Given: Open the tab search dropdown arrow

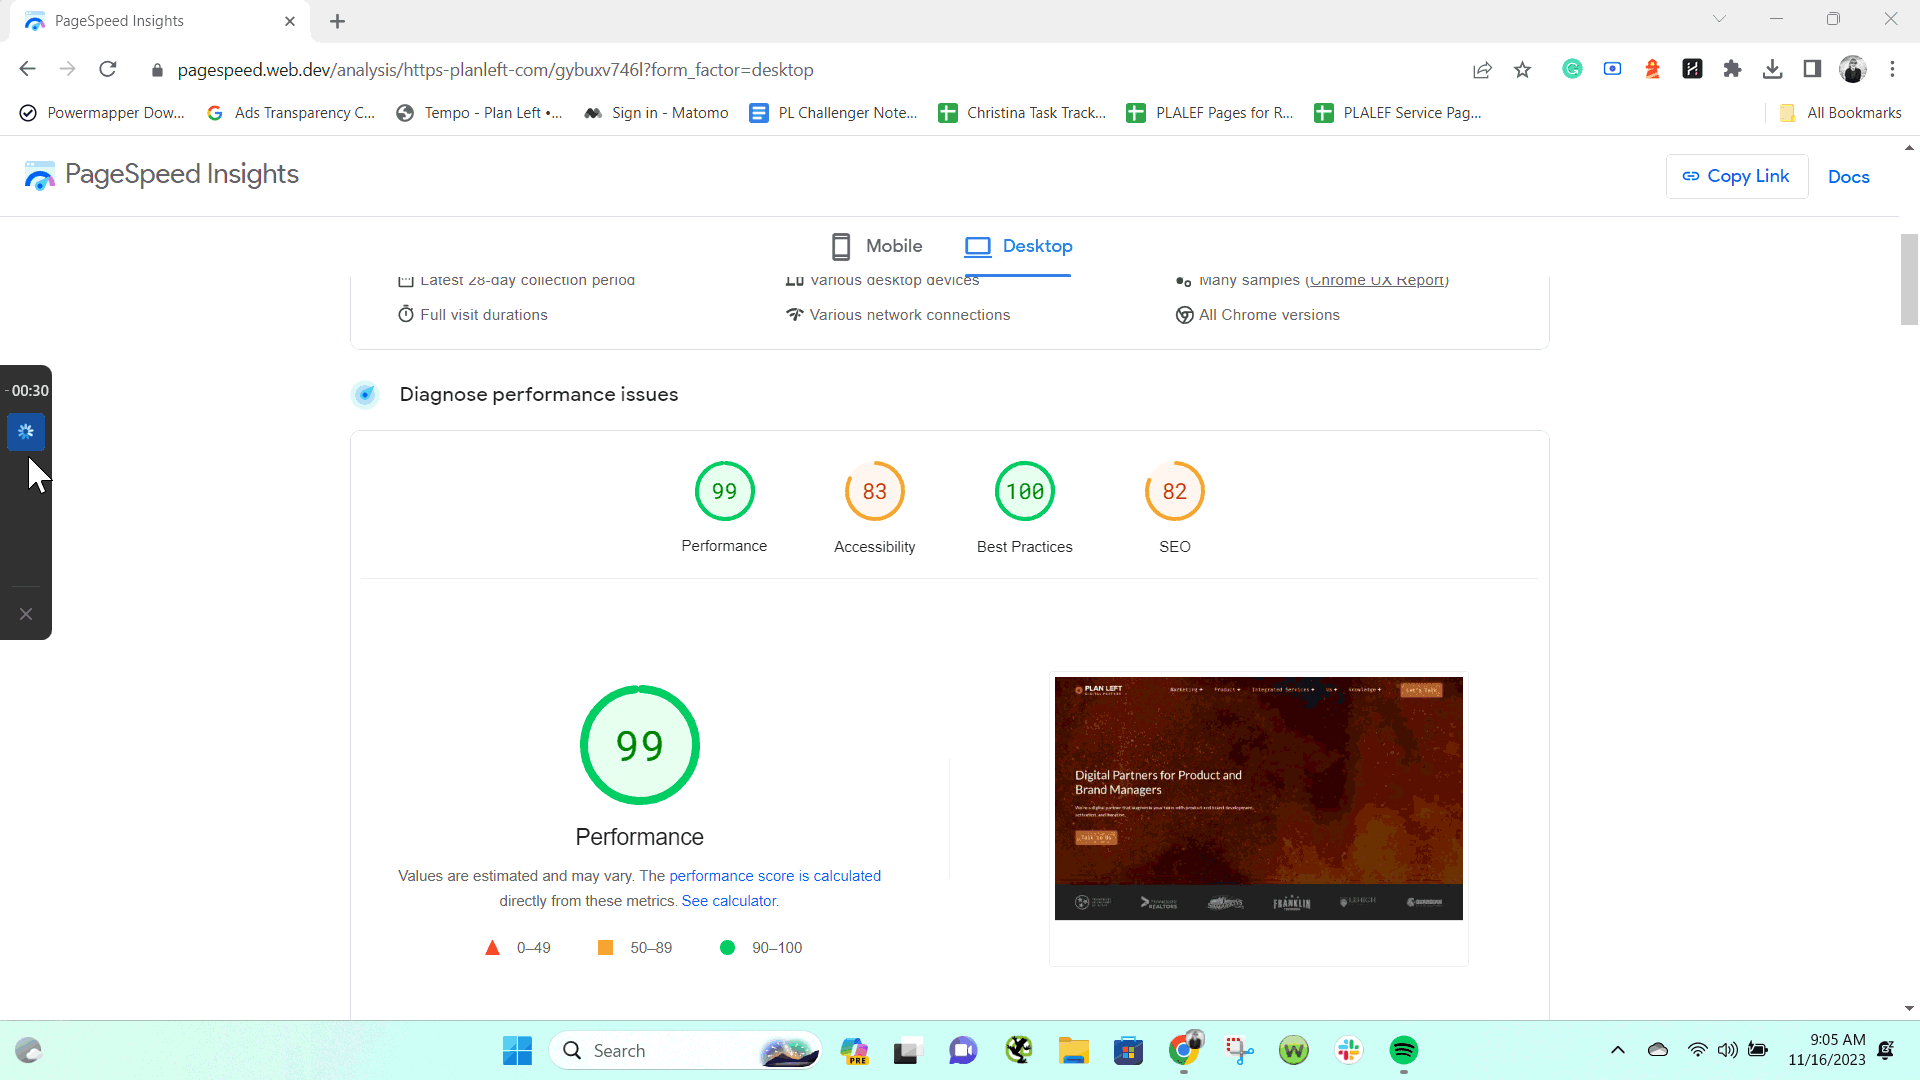Looking at the screenshot, I should (1719, 19).
